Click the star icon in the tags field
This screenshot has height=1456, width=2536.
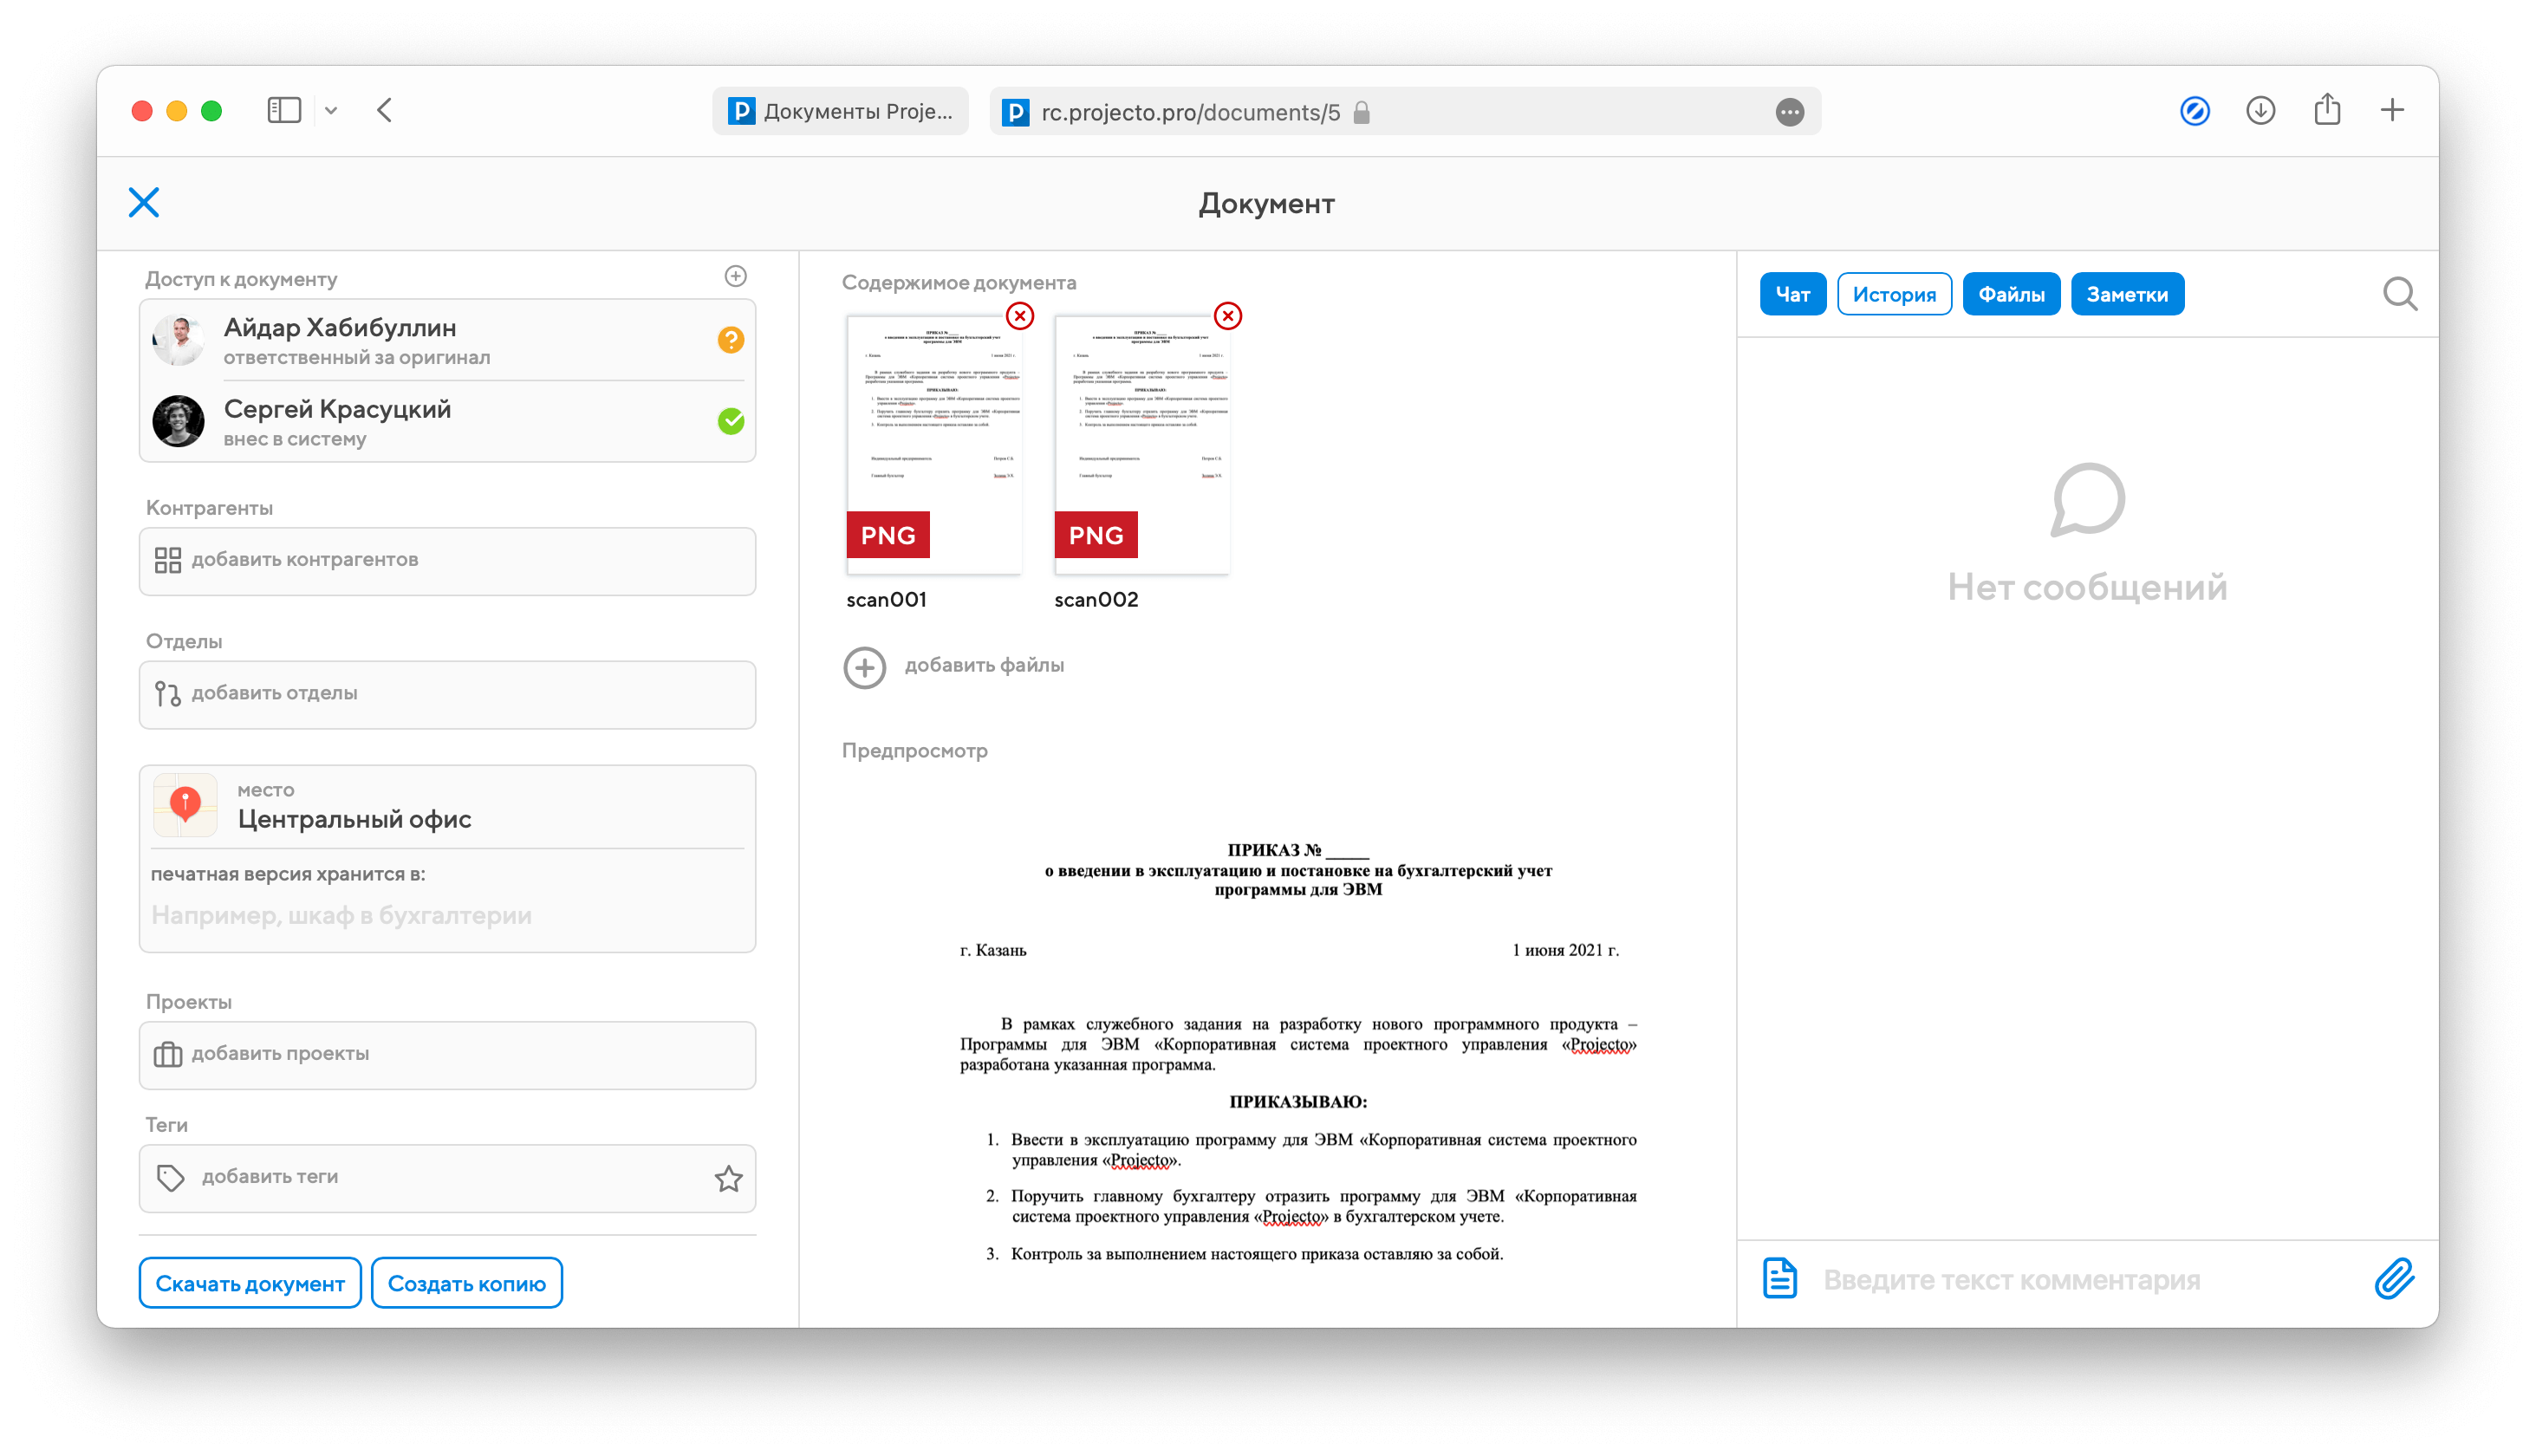(x=728, y=1179)
